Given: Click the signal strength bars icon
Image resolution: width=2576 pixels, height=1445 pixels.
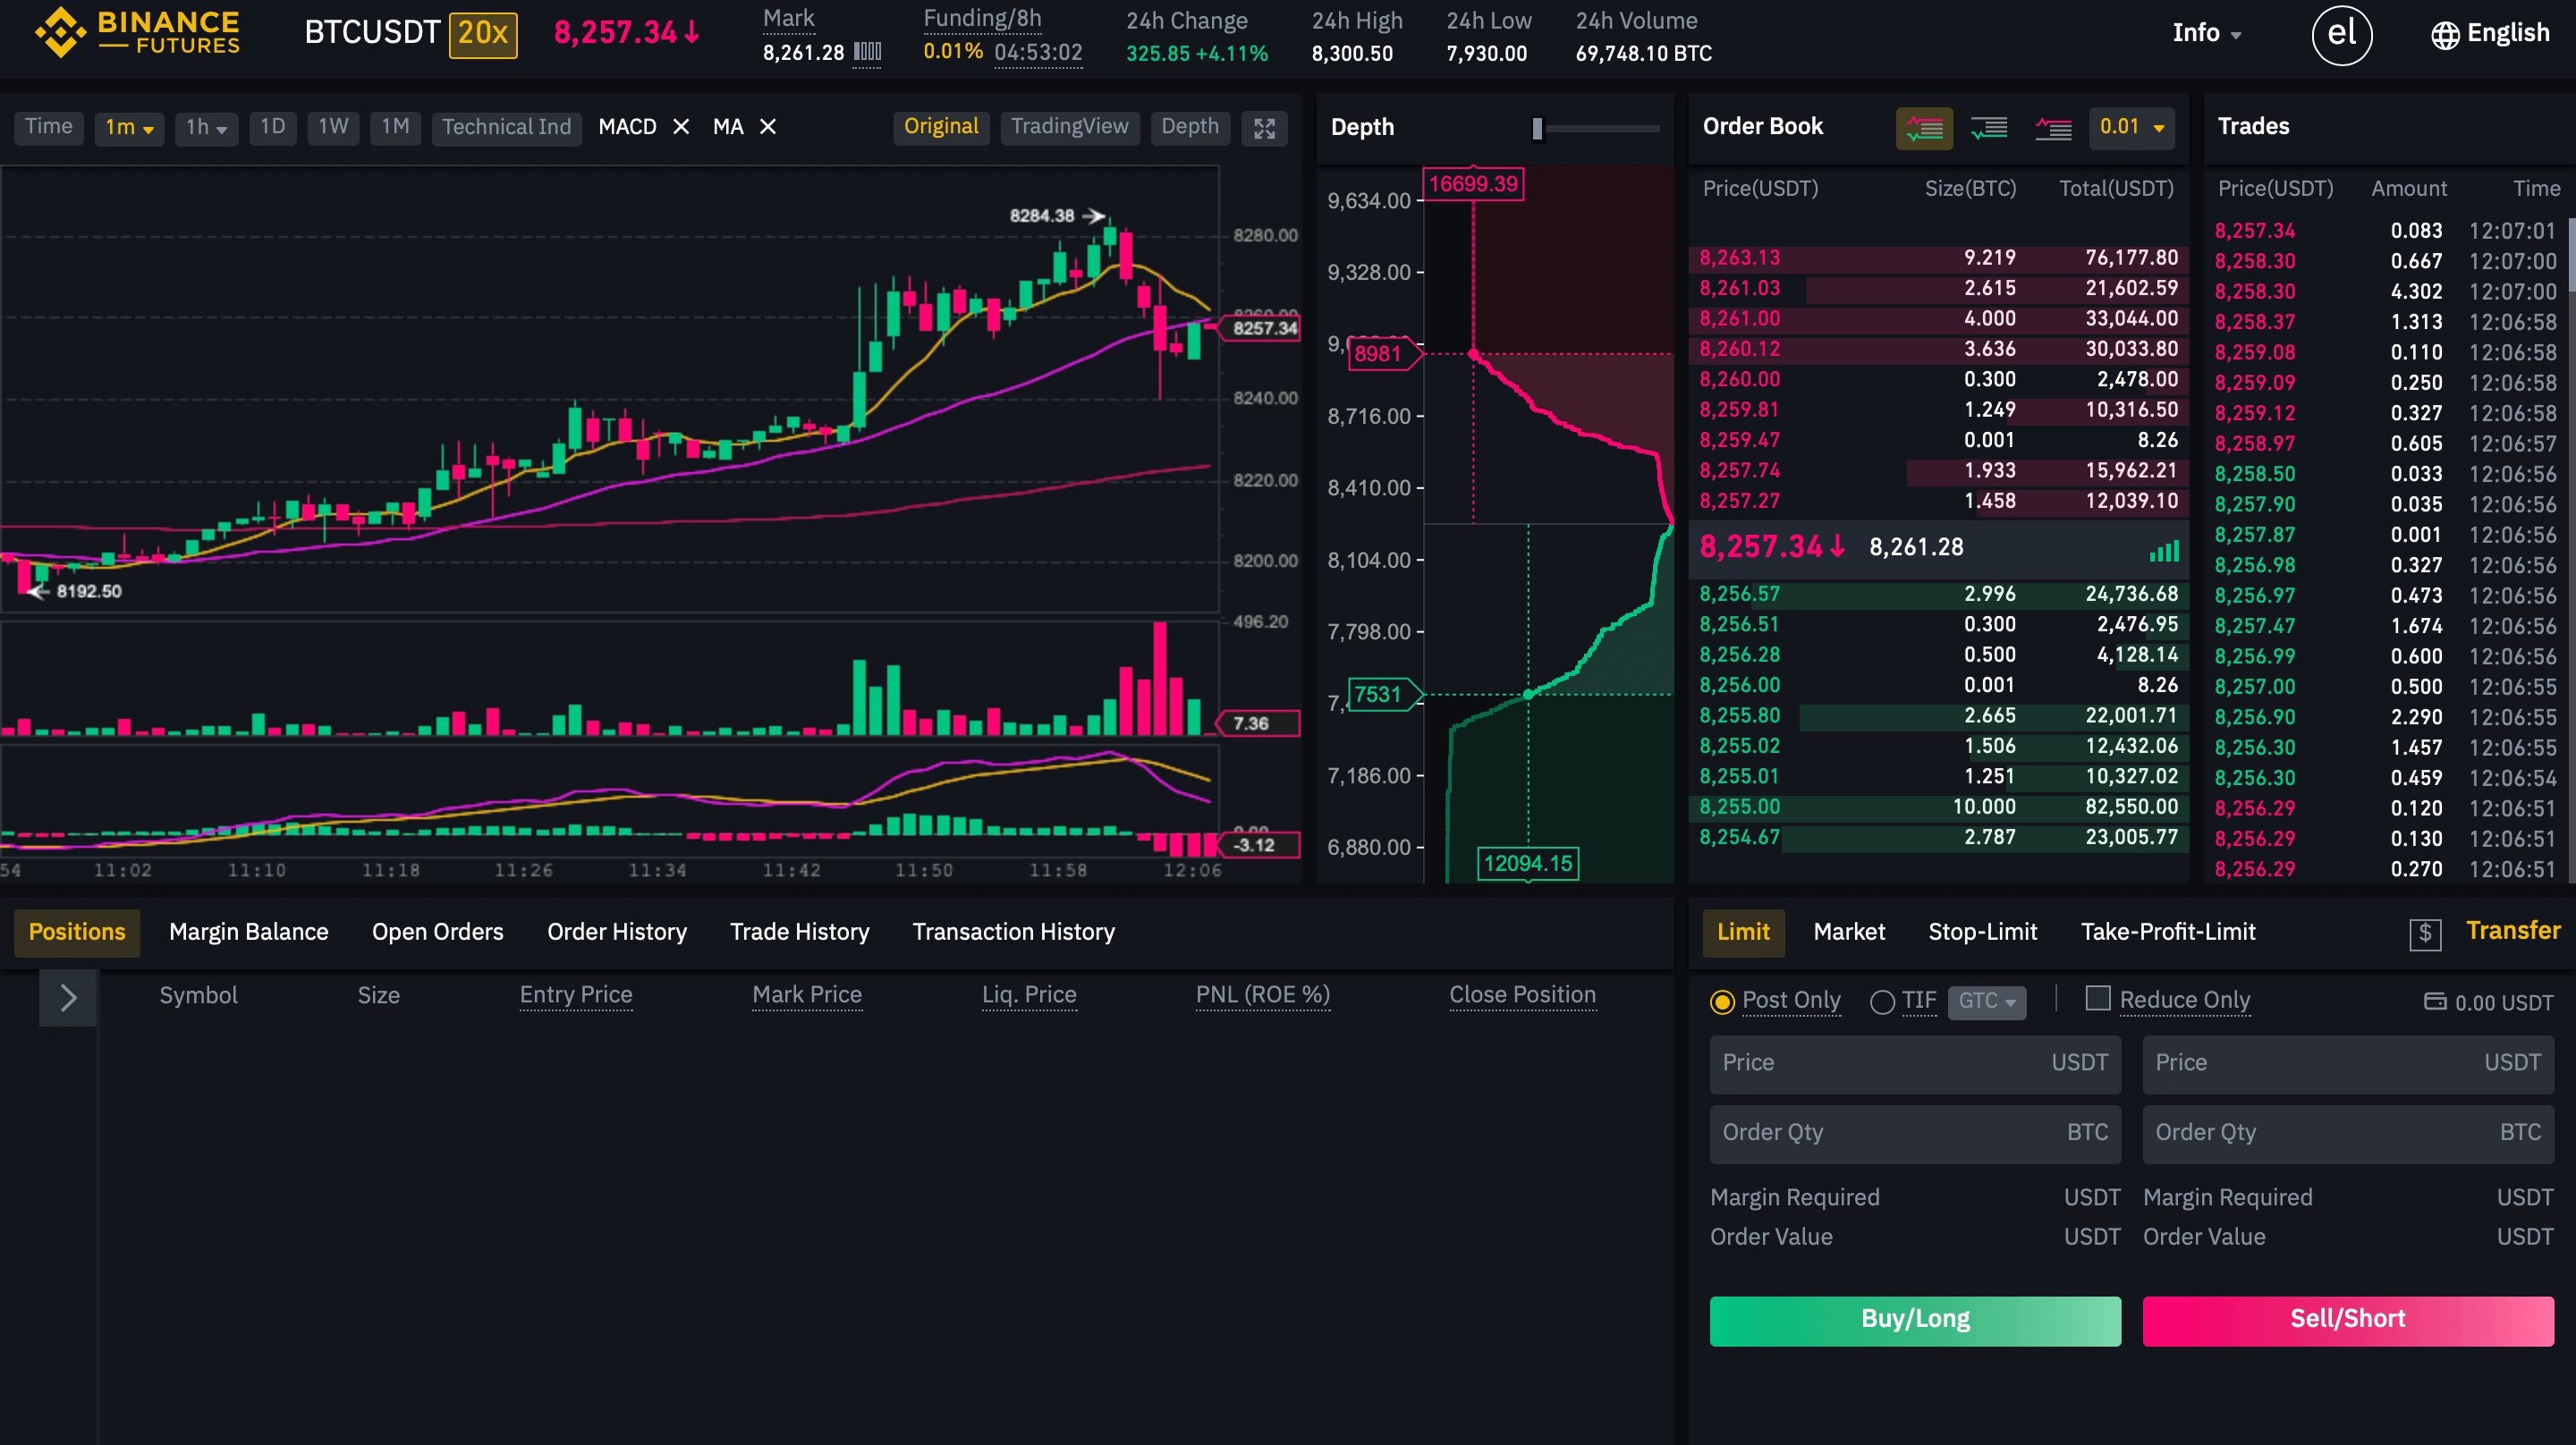Looking at the screenshot, I should 2164,550.
